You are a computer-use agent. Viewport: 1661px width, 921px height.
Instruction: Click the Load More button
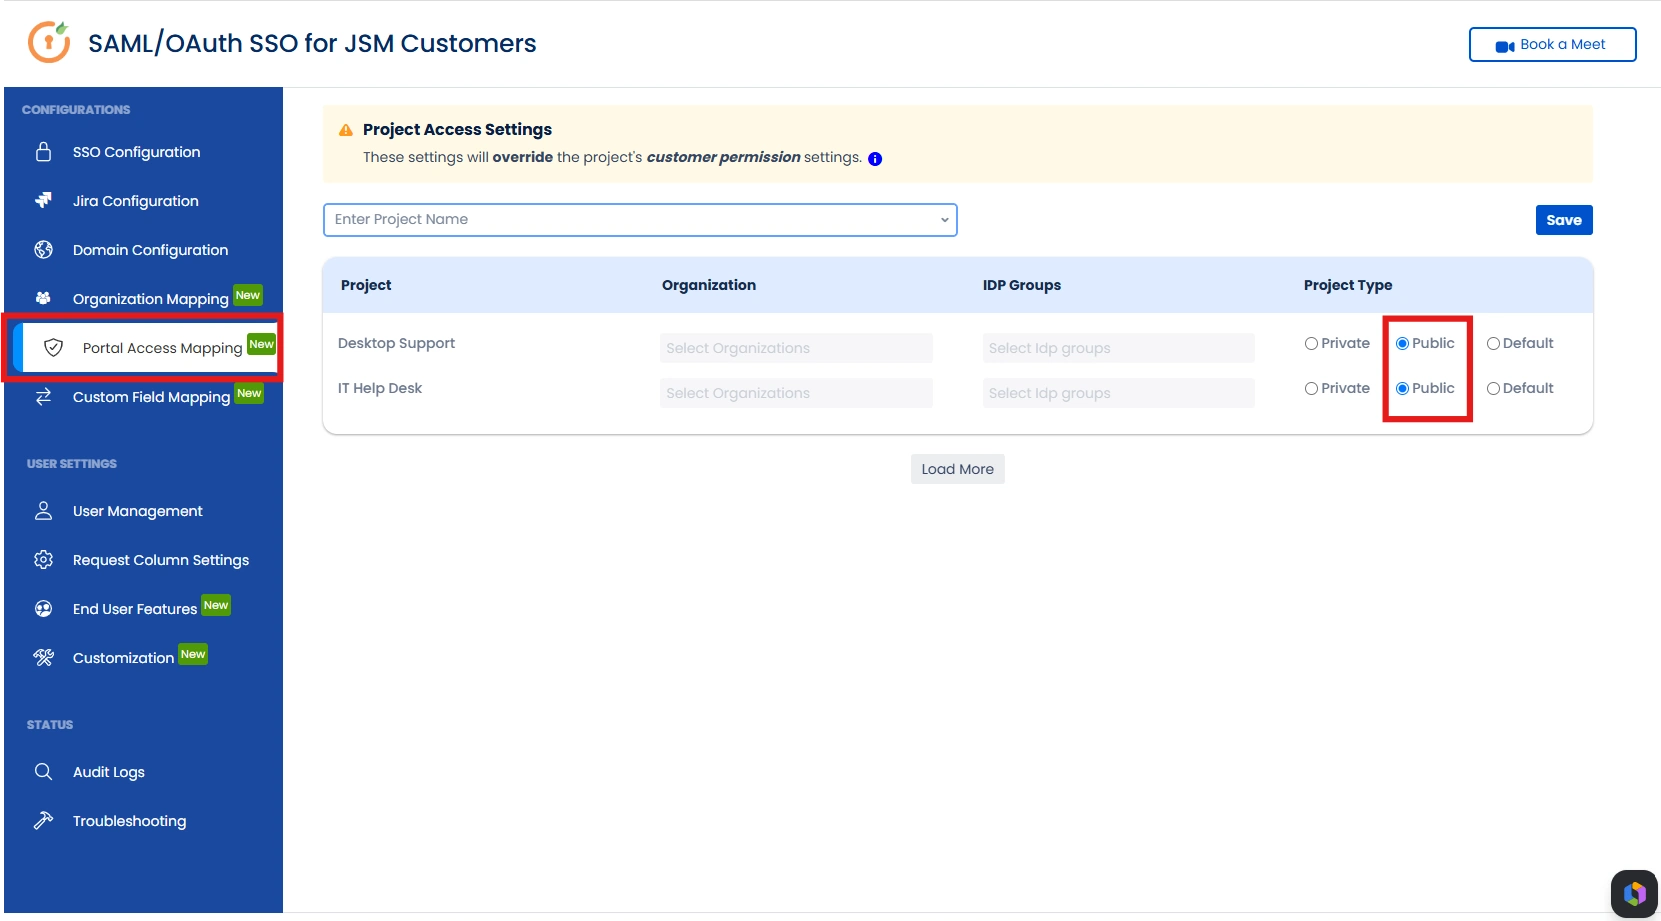(x=957, y=469)
